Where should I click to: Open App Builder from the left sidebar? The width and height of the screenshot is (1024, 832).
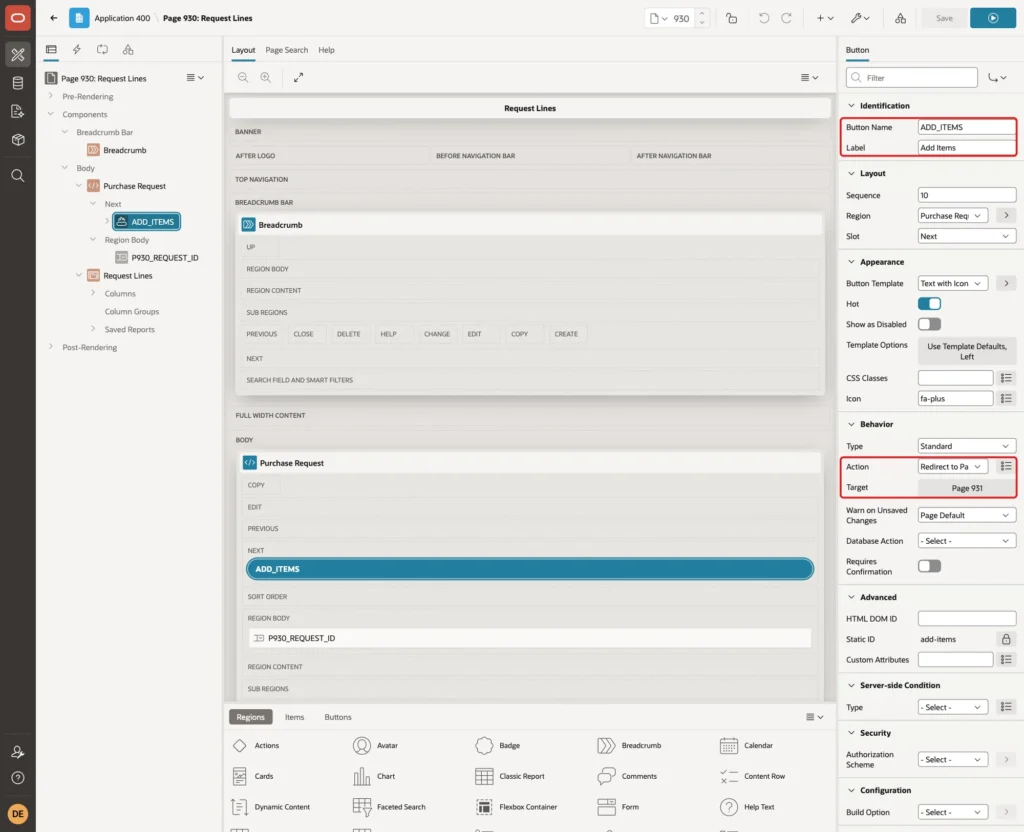18,55
